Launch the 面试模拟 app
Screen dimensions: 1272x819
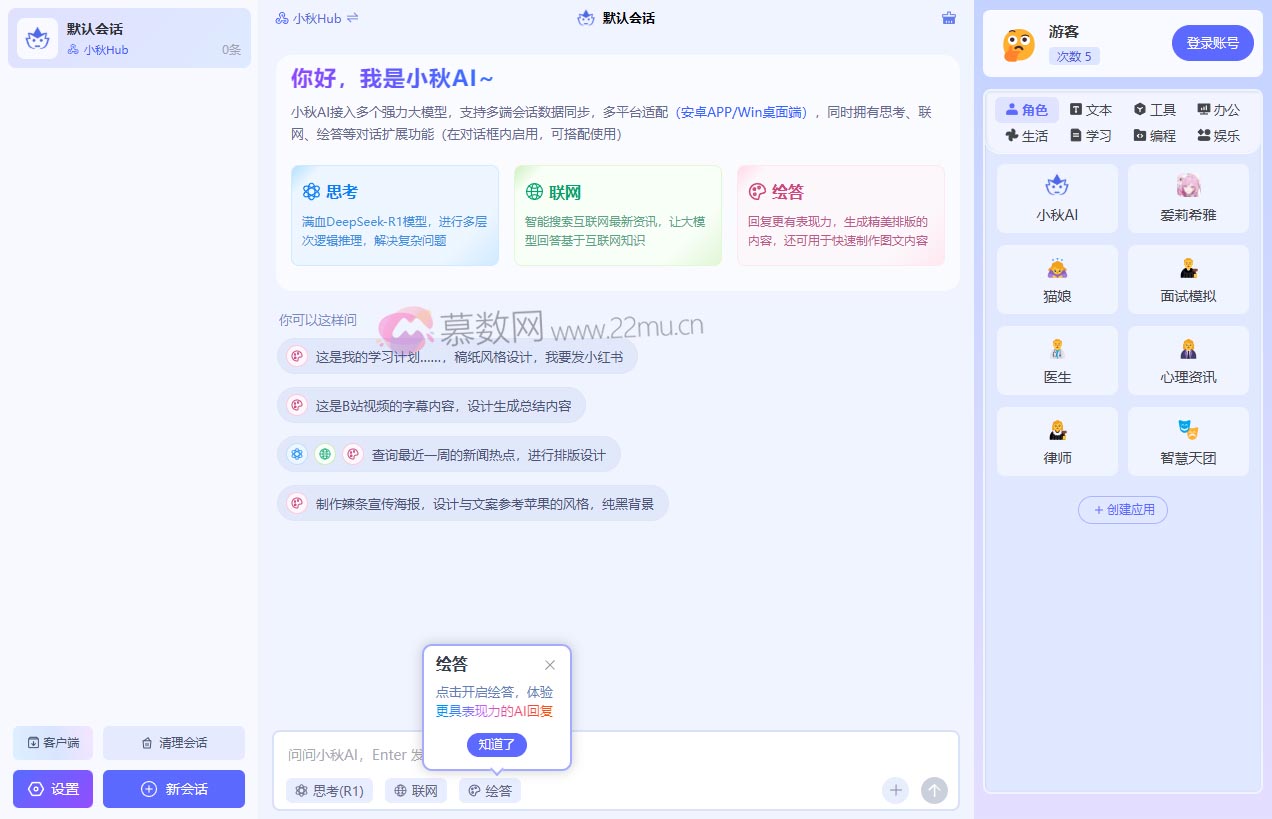point(1187,279)
